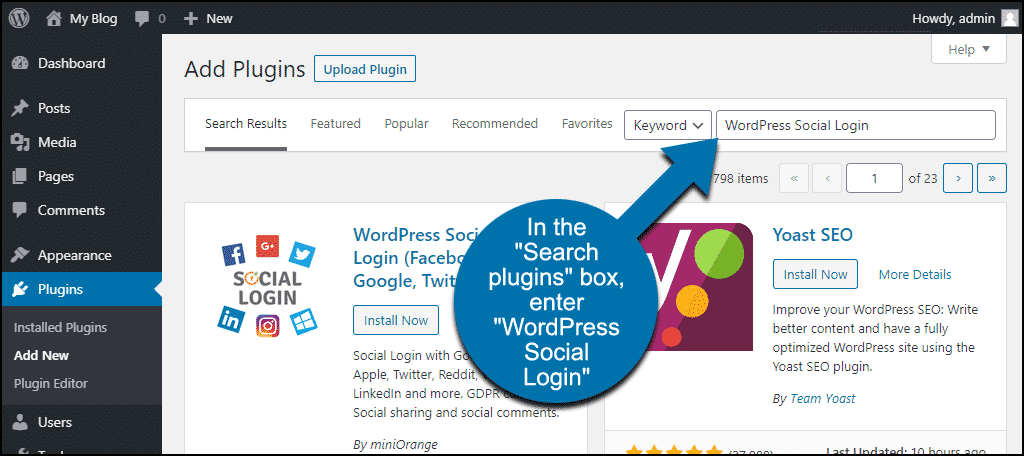
Task: Click the Pages sidebar icon
Action: [x=20, y=176]
